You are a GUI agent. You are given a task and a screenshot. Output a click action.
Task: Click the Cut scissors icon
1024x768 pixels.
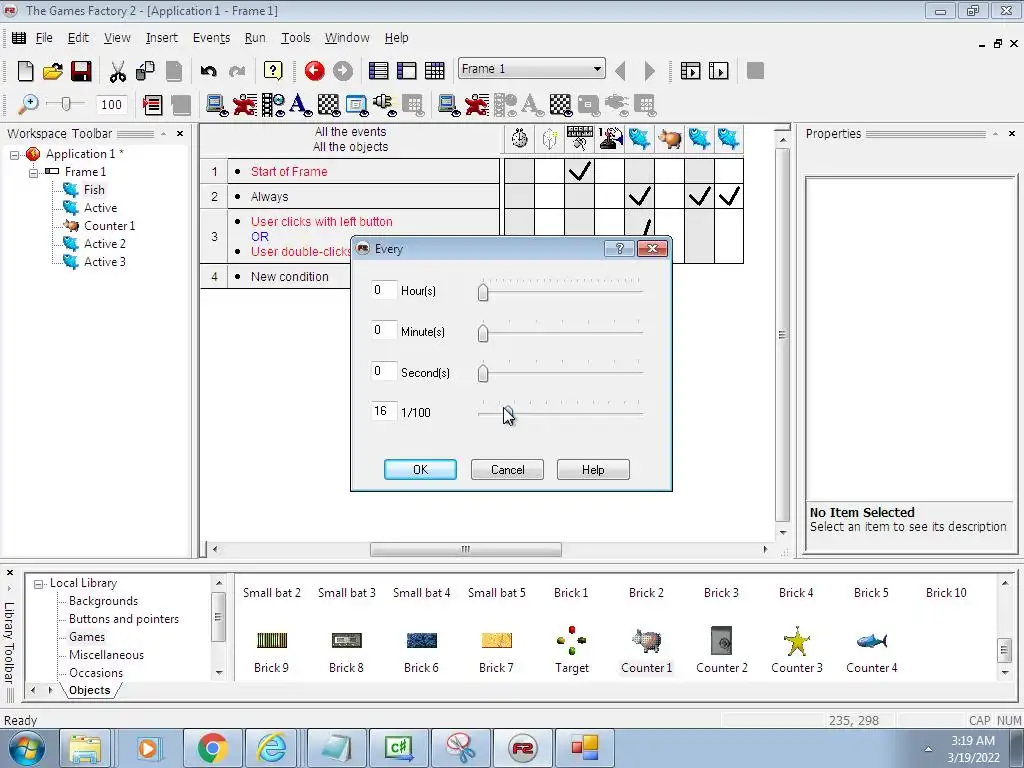click(118, 71)
